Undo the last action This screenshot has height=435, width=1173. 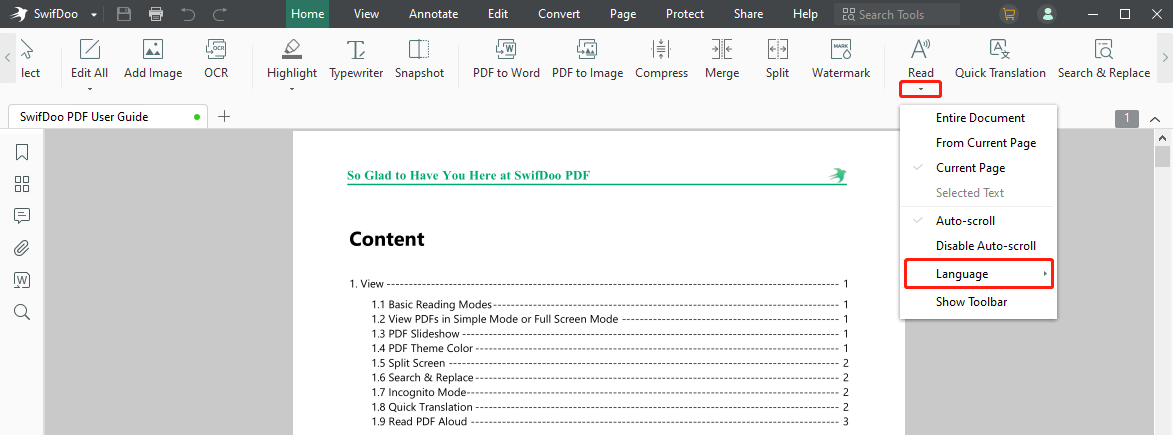pyautogui.click(x=189, y=14)
